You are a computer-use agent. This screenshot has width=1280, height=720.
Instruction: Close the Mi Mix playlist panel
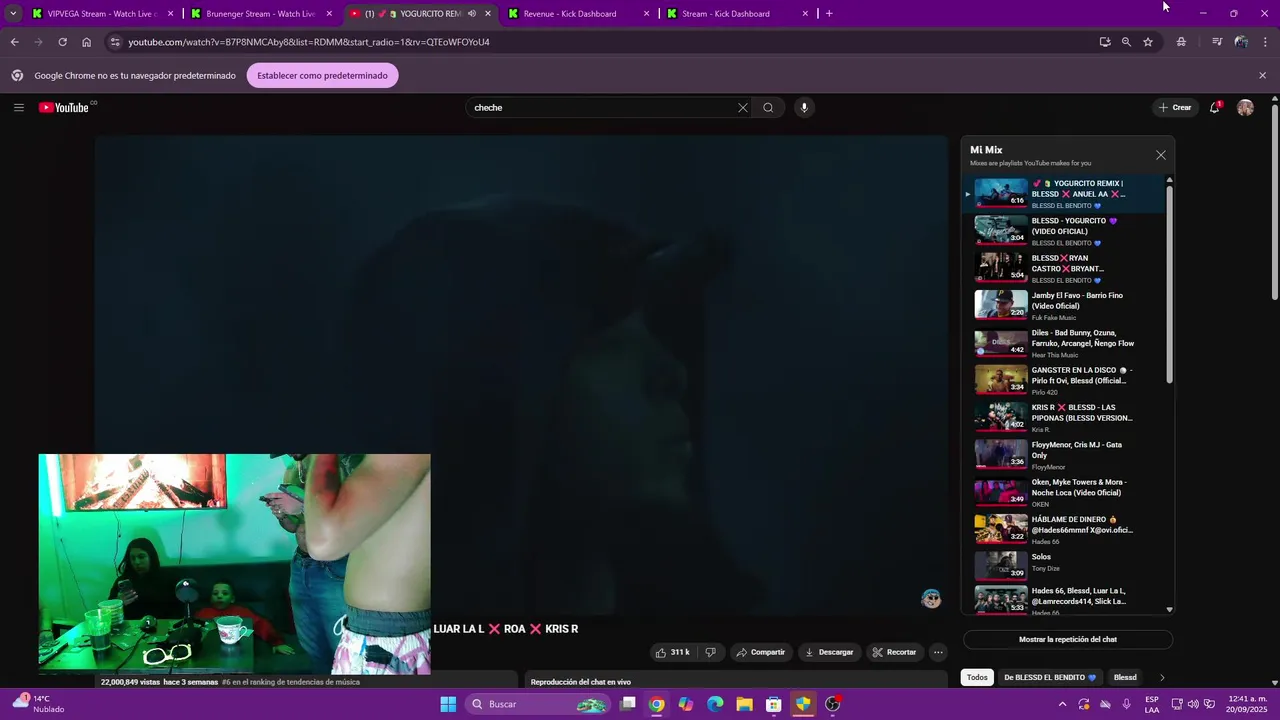1160,155
